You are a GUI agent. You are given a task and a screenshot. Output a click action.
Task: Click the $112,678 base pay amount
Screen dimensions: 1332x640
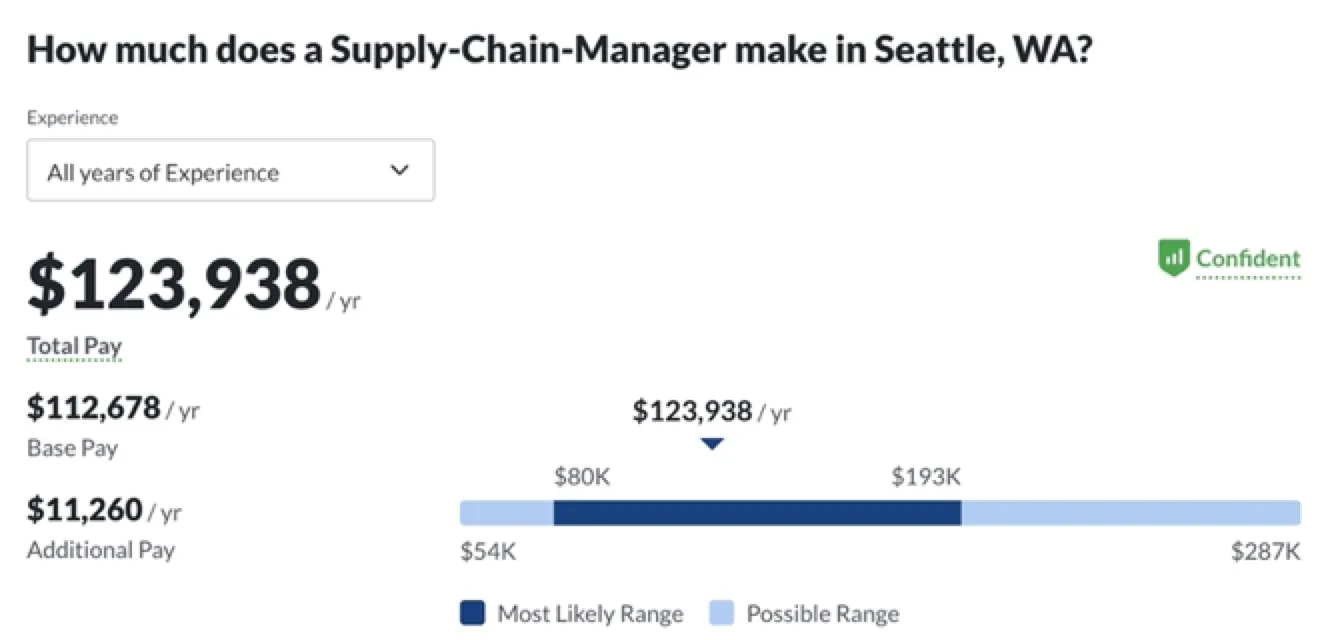(x=94, y=407)
